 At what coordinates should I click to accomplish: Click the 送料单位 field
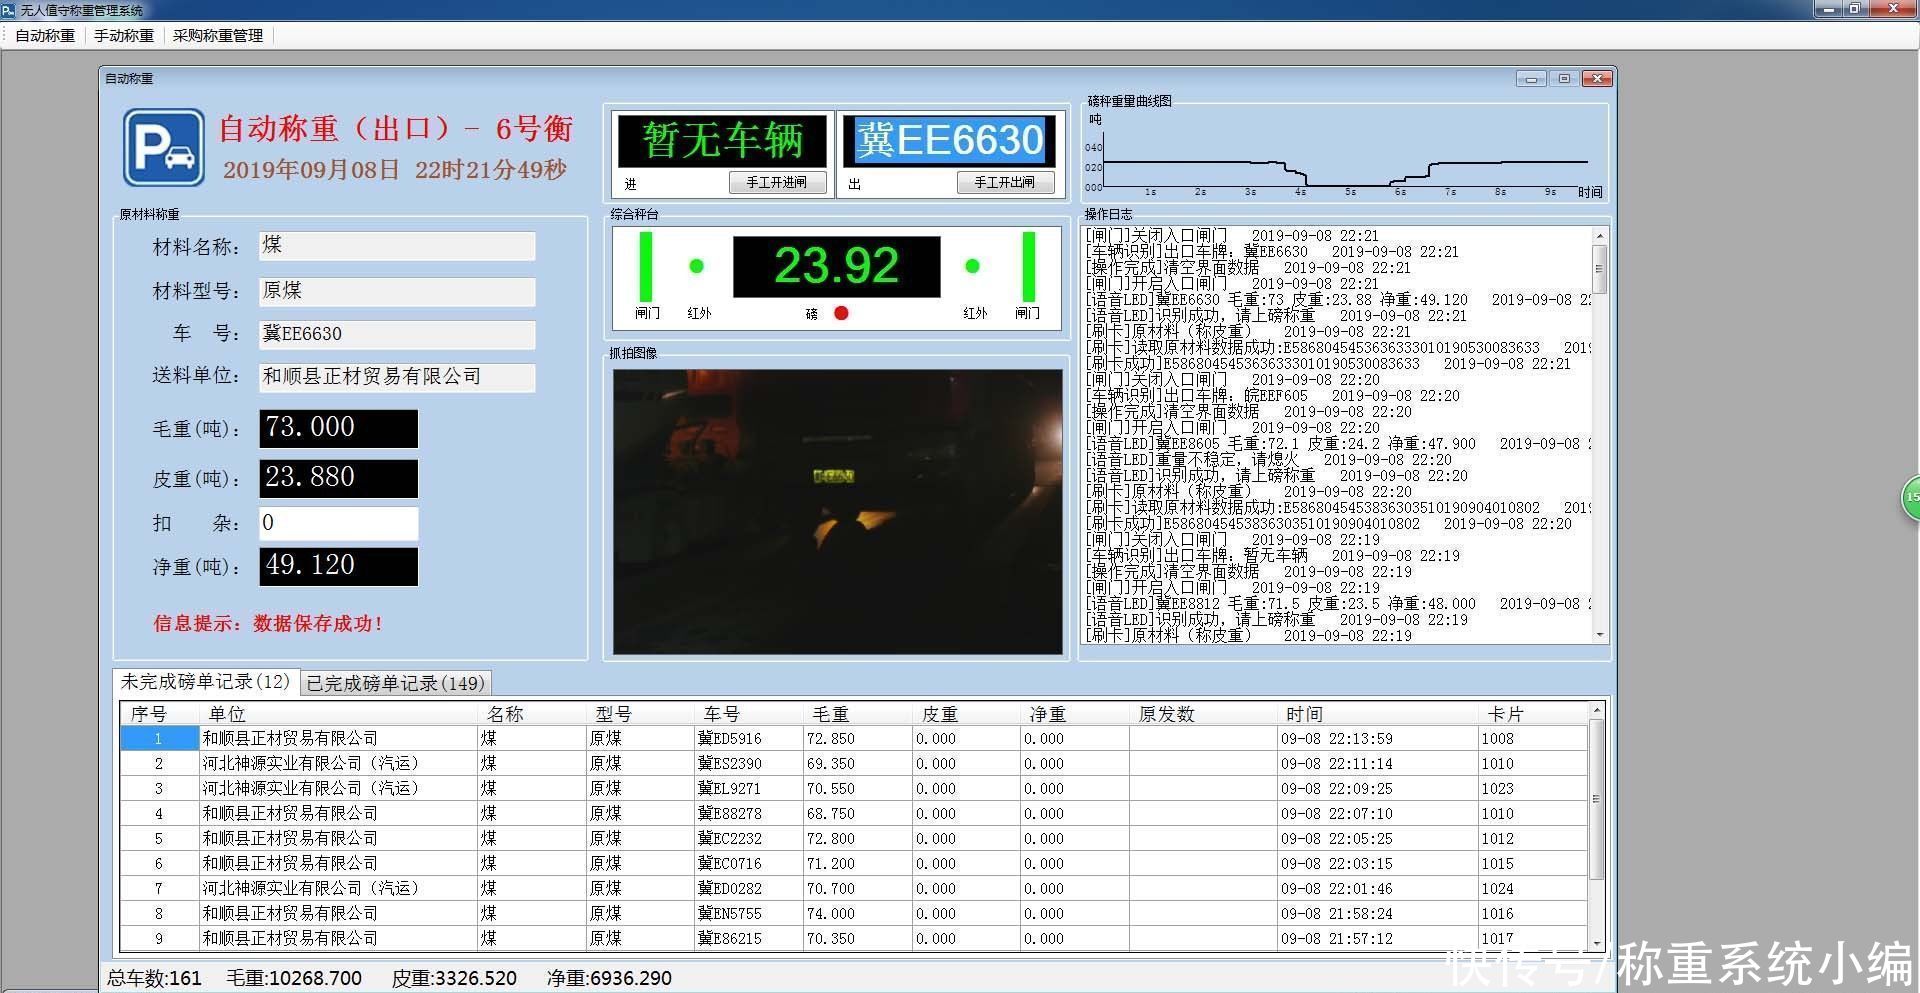click(x=397, y=377)
